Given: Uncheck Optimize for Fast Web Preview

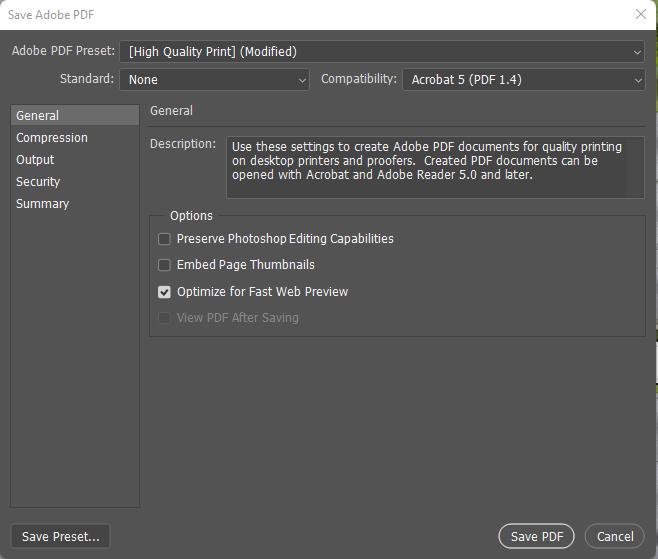Looking at the screenshot, I should [x=164, y=292].
